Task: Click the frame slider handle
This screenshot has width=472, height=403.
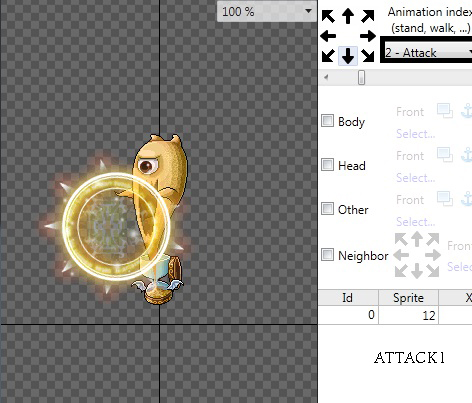Action: point(361,78)
